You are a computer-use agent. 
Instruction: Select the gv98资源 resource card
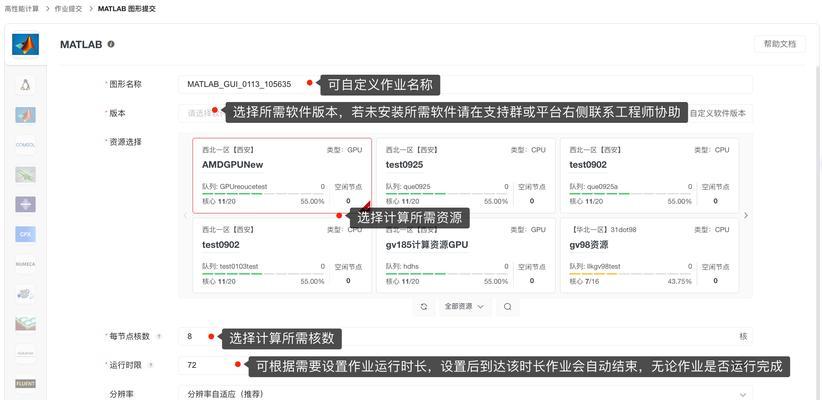click(x=650, y=255)
